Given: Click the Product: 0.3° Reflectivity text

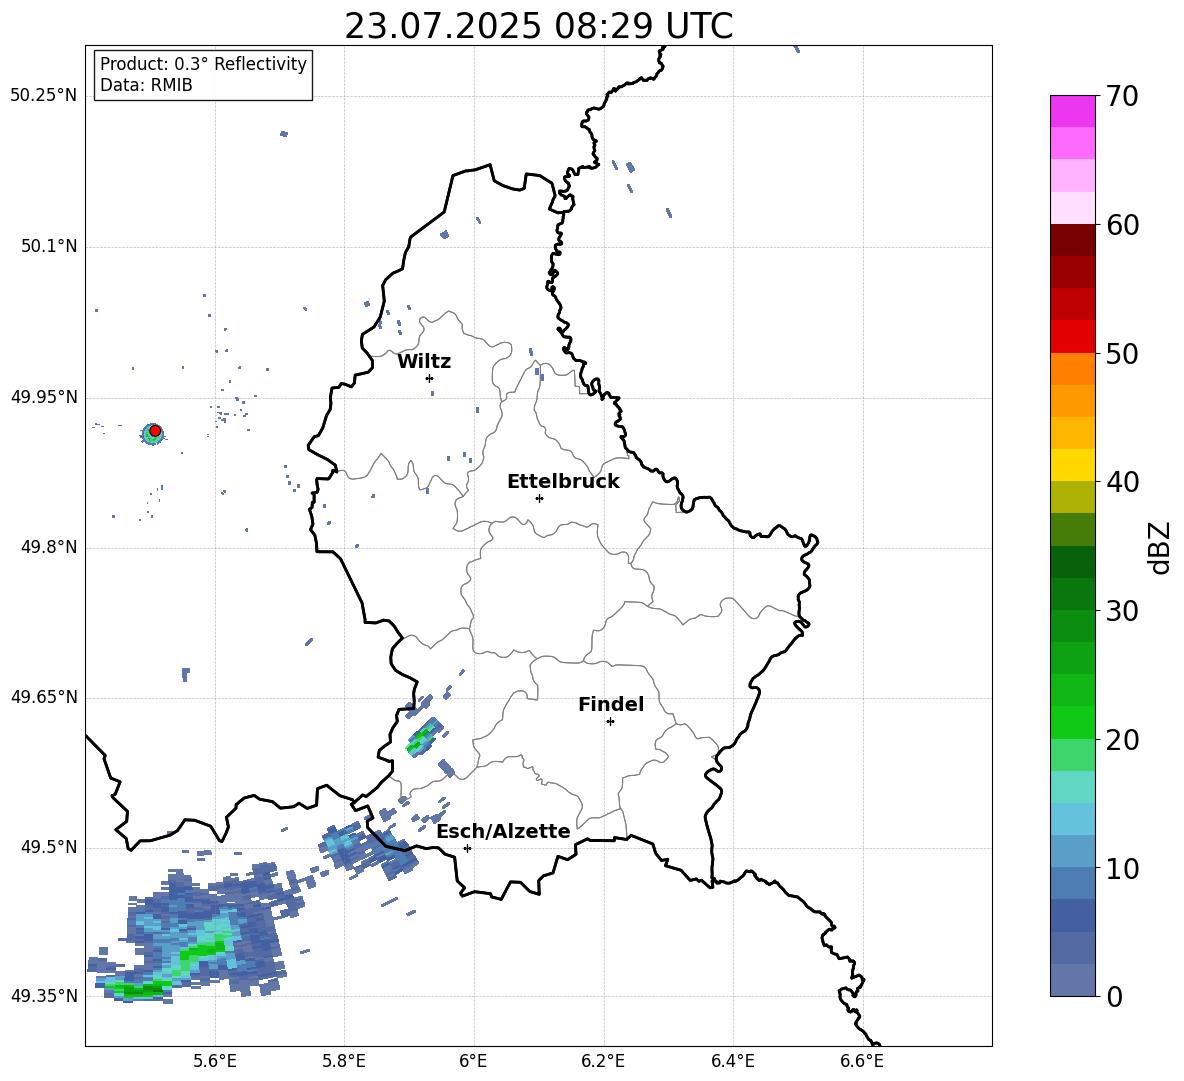Looking at the screenshot, I should click(203, 64).
